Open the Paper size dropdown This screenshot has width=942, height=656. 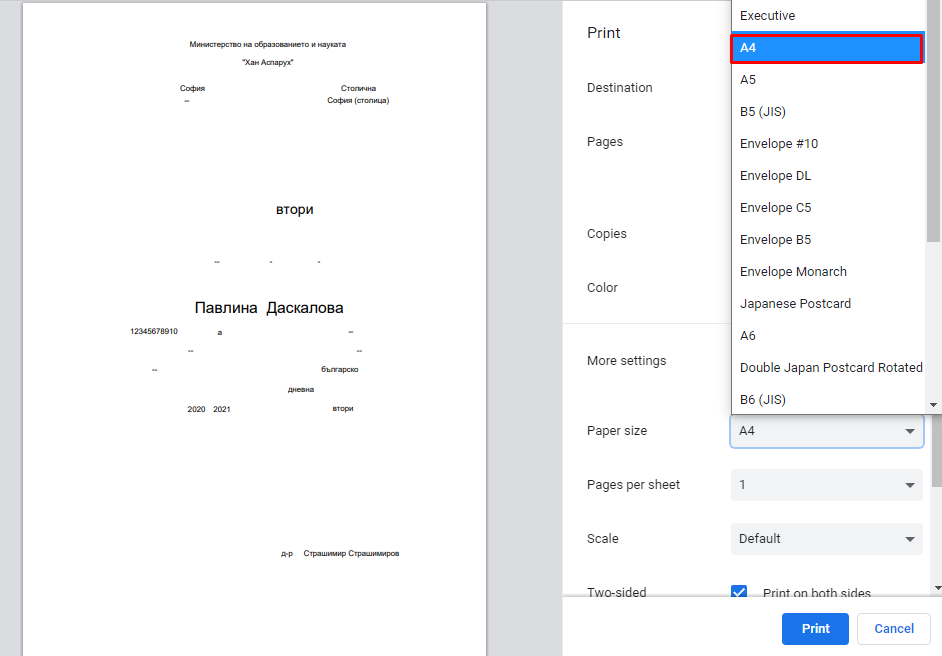point(826,431)
